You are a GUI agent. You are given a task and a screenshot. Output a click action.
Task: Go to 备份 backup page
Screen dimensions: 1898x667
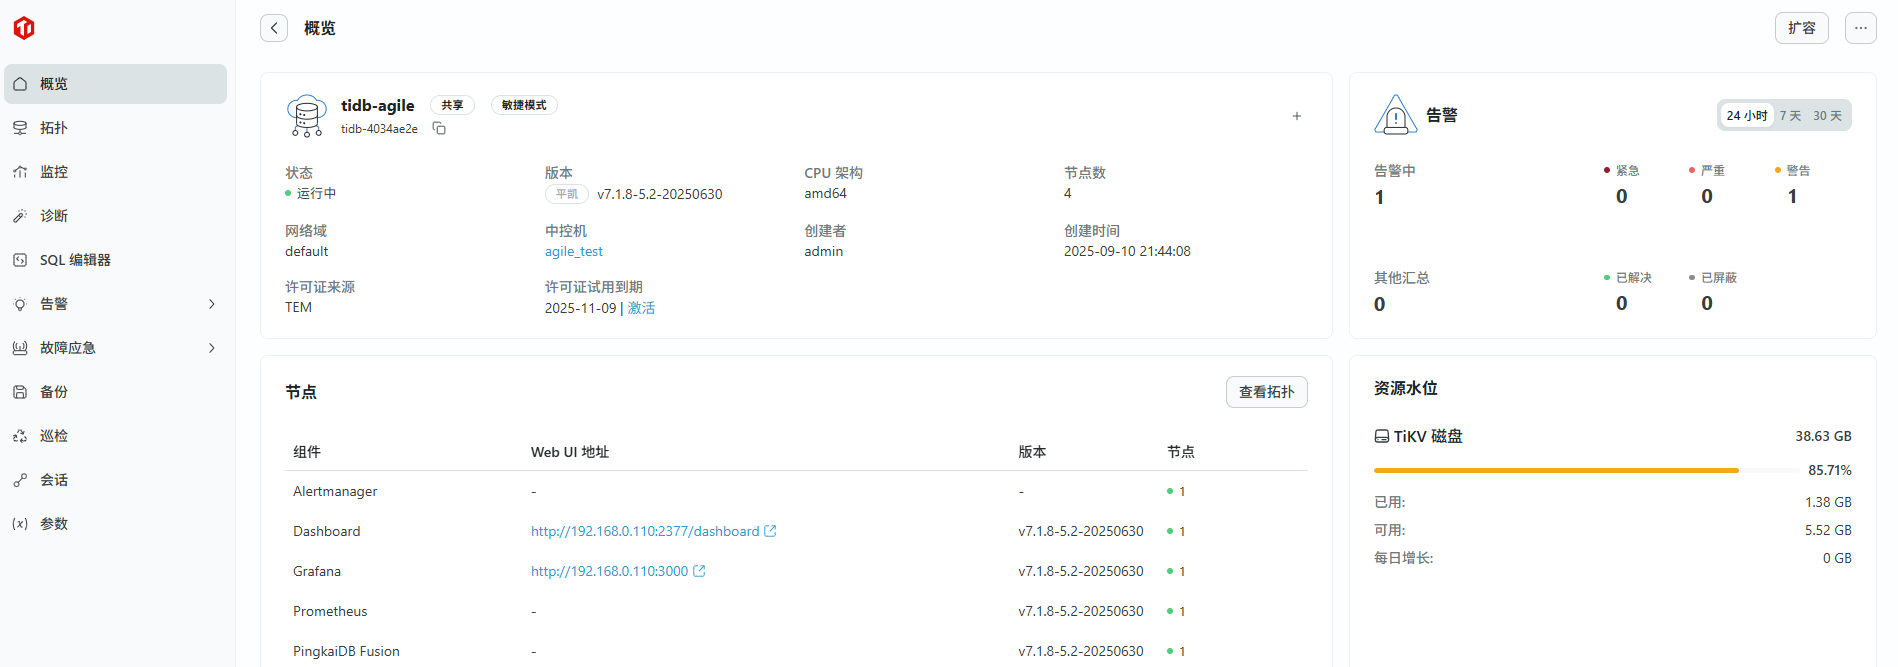click(x=54, y=392)
